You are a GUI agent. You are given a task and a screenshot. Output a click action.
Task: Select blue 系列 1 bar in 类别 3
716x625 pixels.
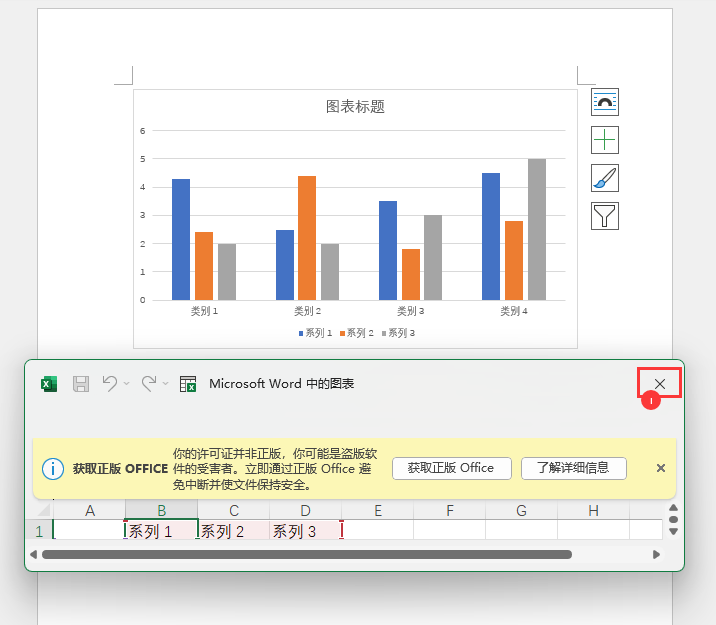(x=388, y=251)
